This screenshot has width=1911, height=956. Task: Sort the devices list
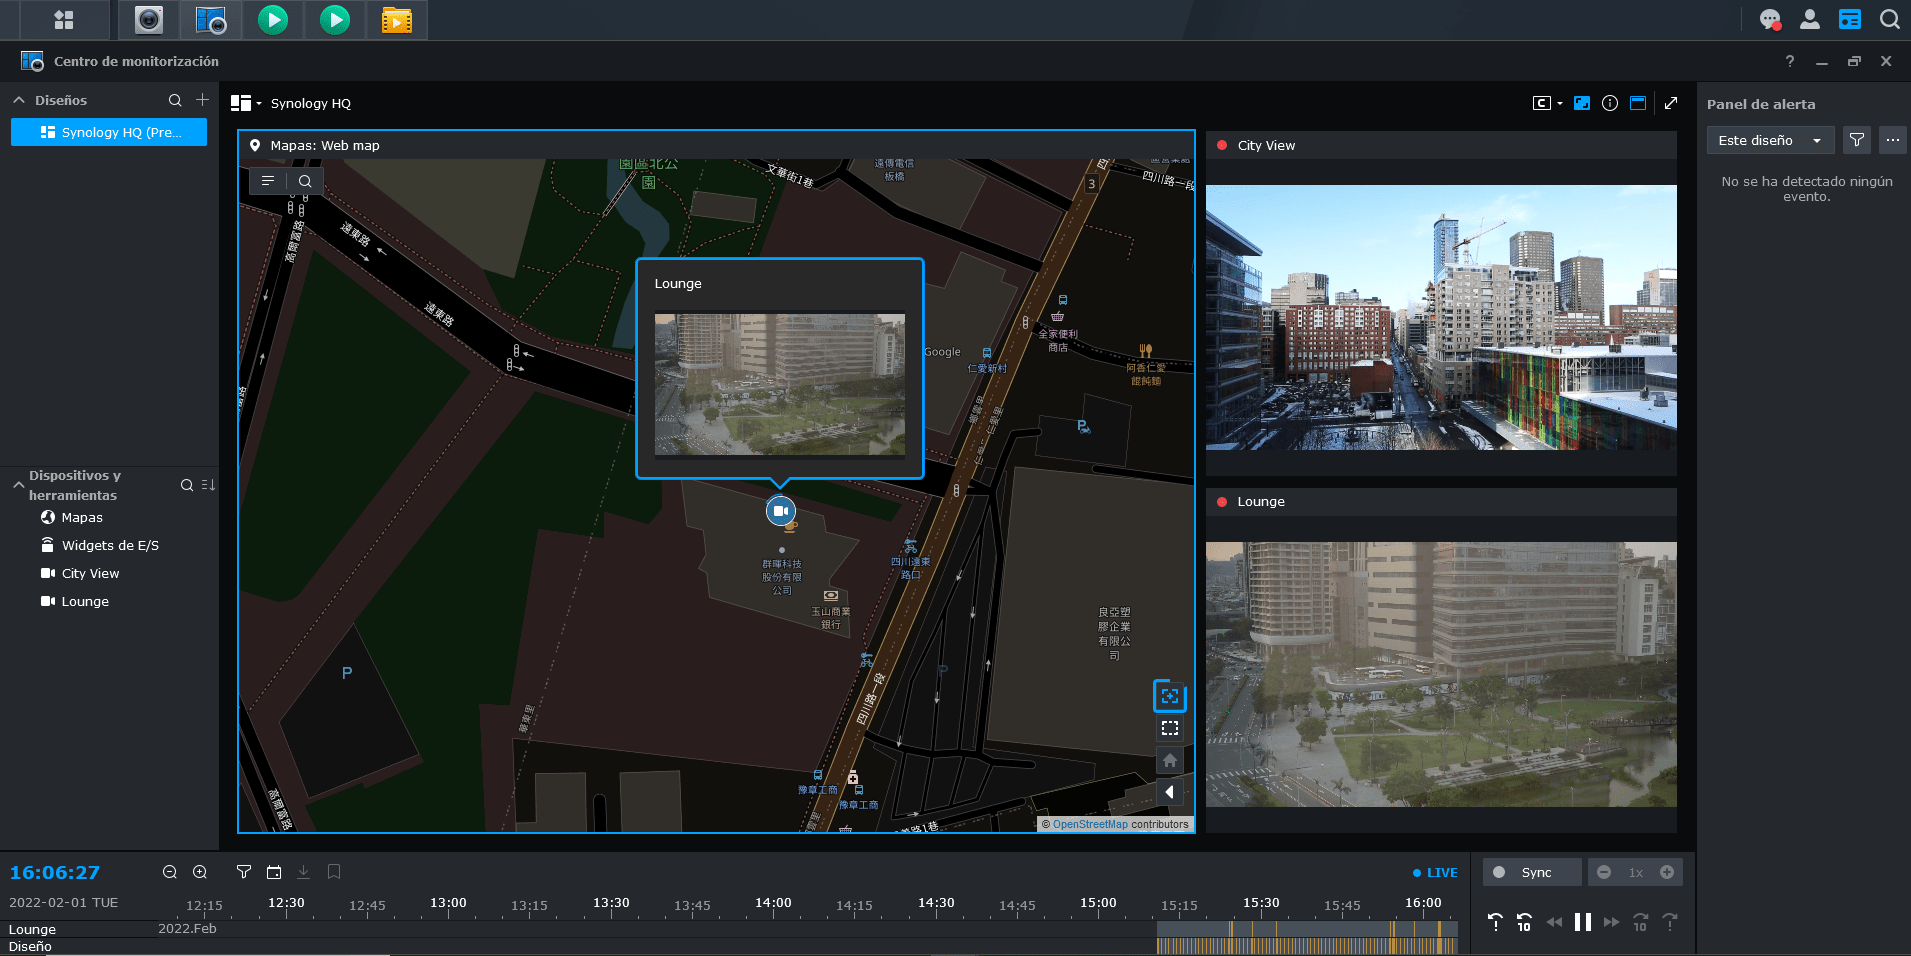tap(208, 485)
